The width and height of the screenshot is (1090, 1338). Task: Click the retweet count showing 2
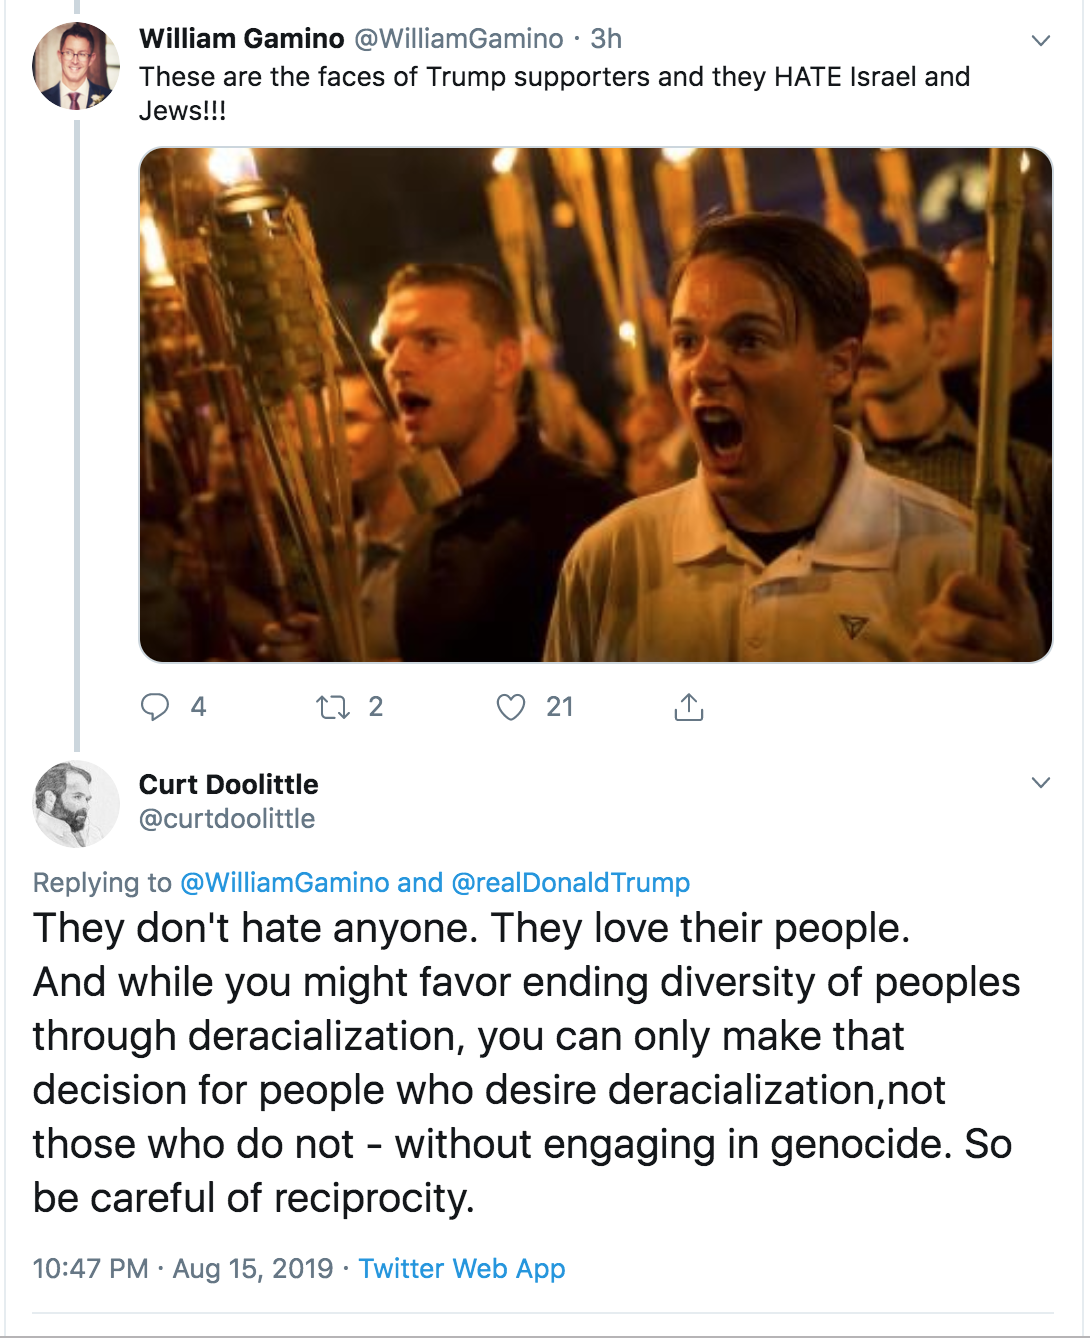(376, 707)
